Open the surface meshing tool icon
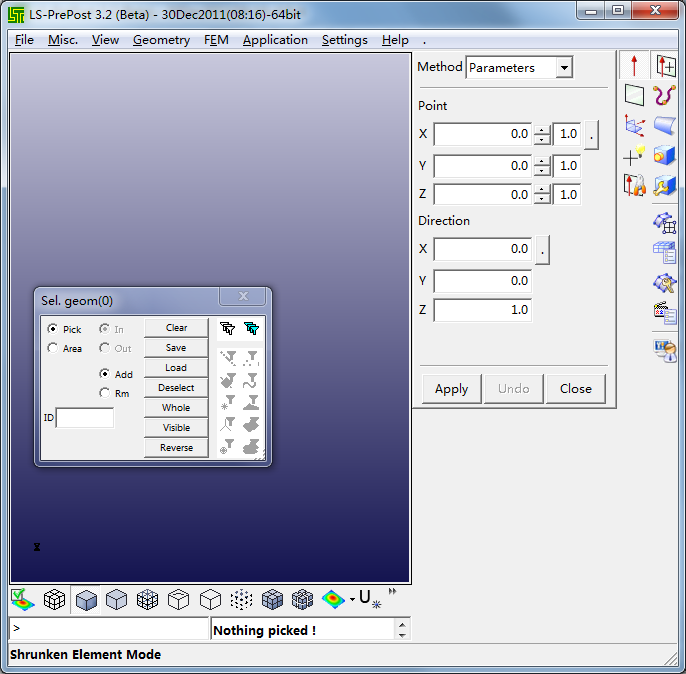 point(665,223)
